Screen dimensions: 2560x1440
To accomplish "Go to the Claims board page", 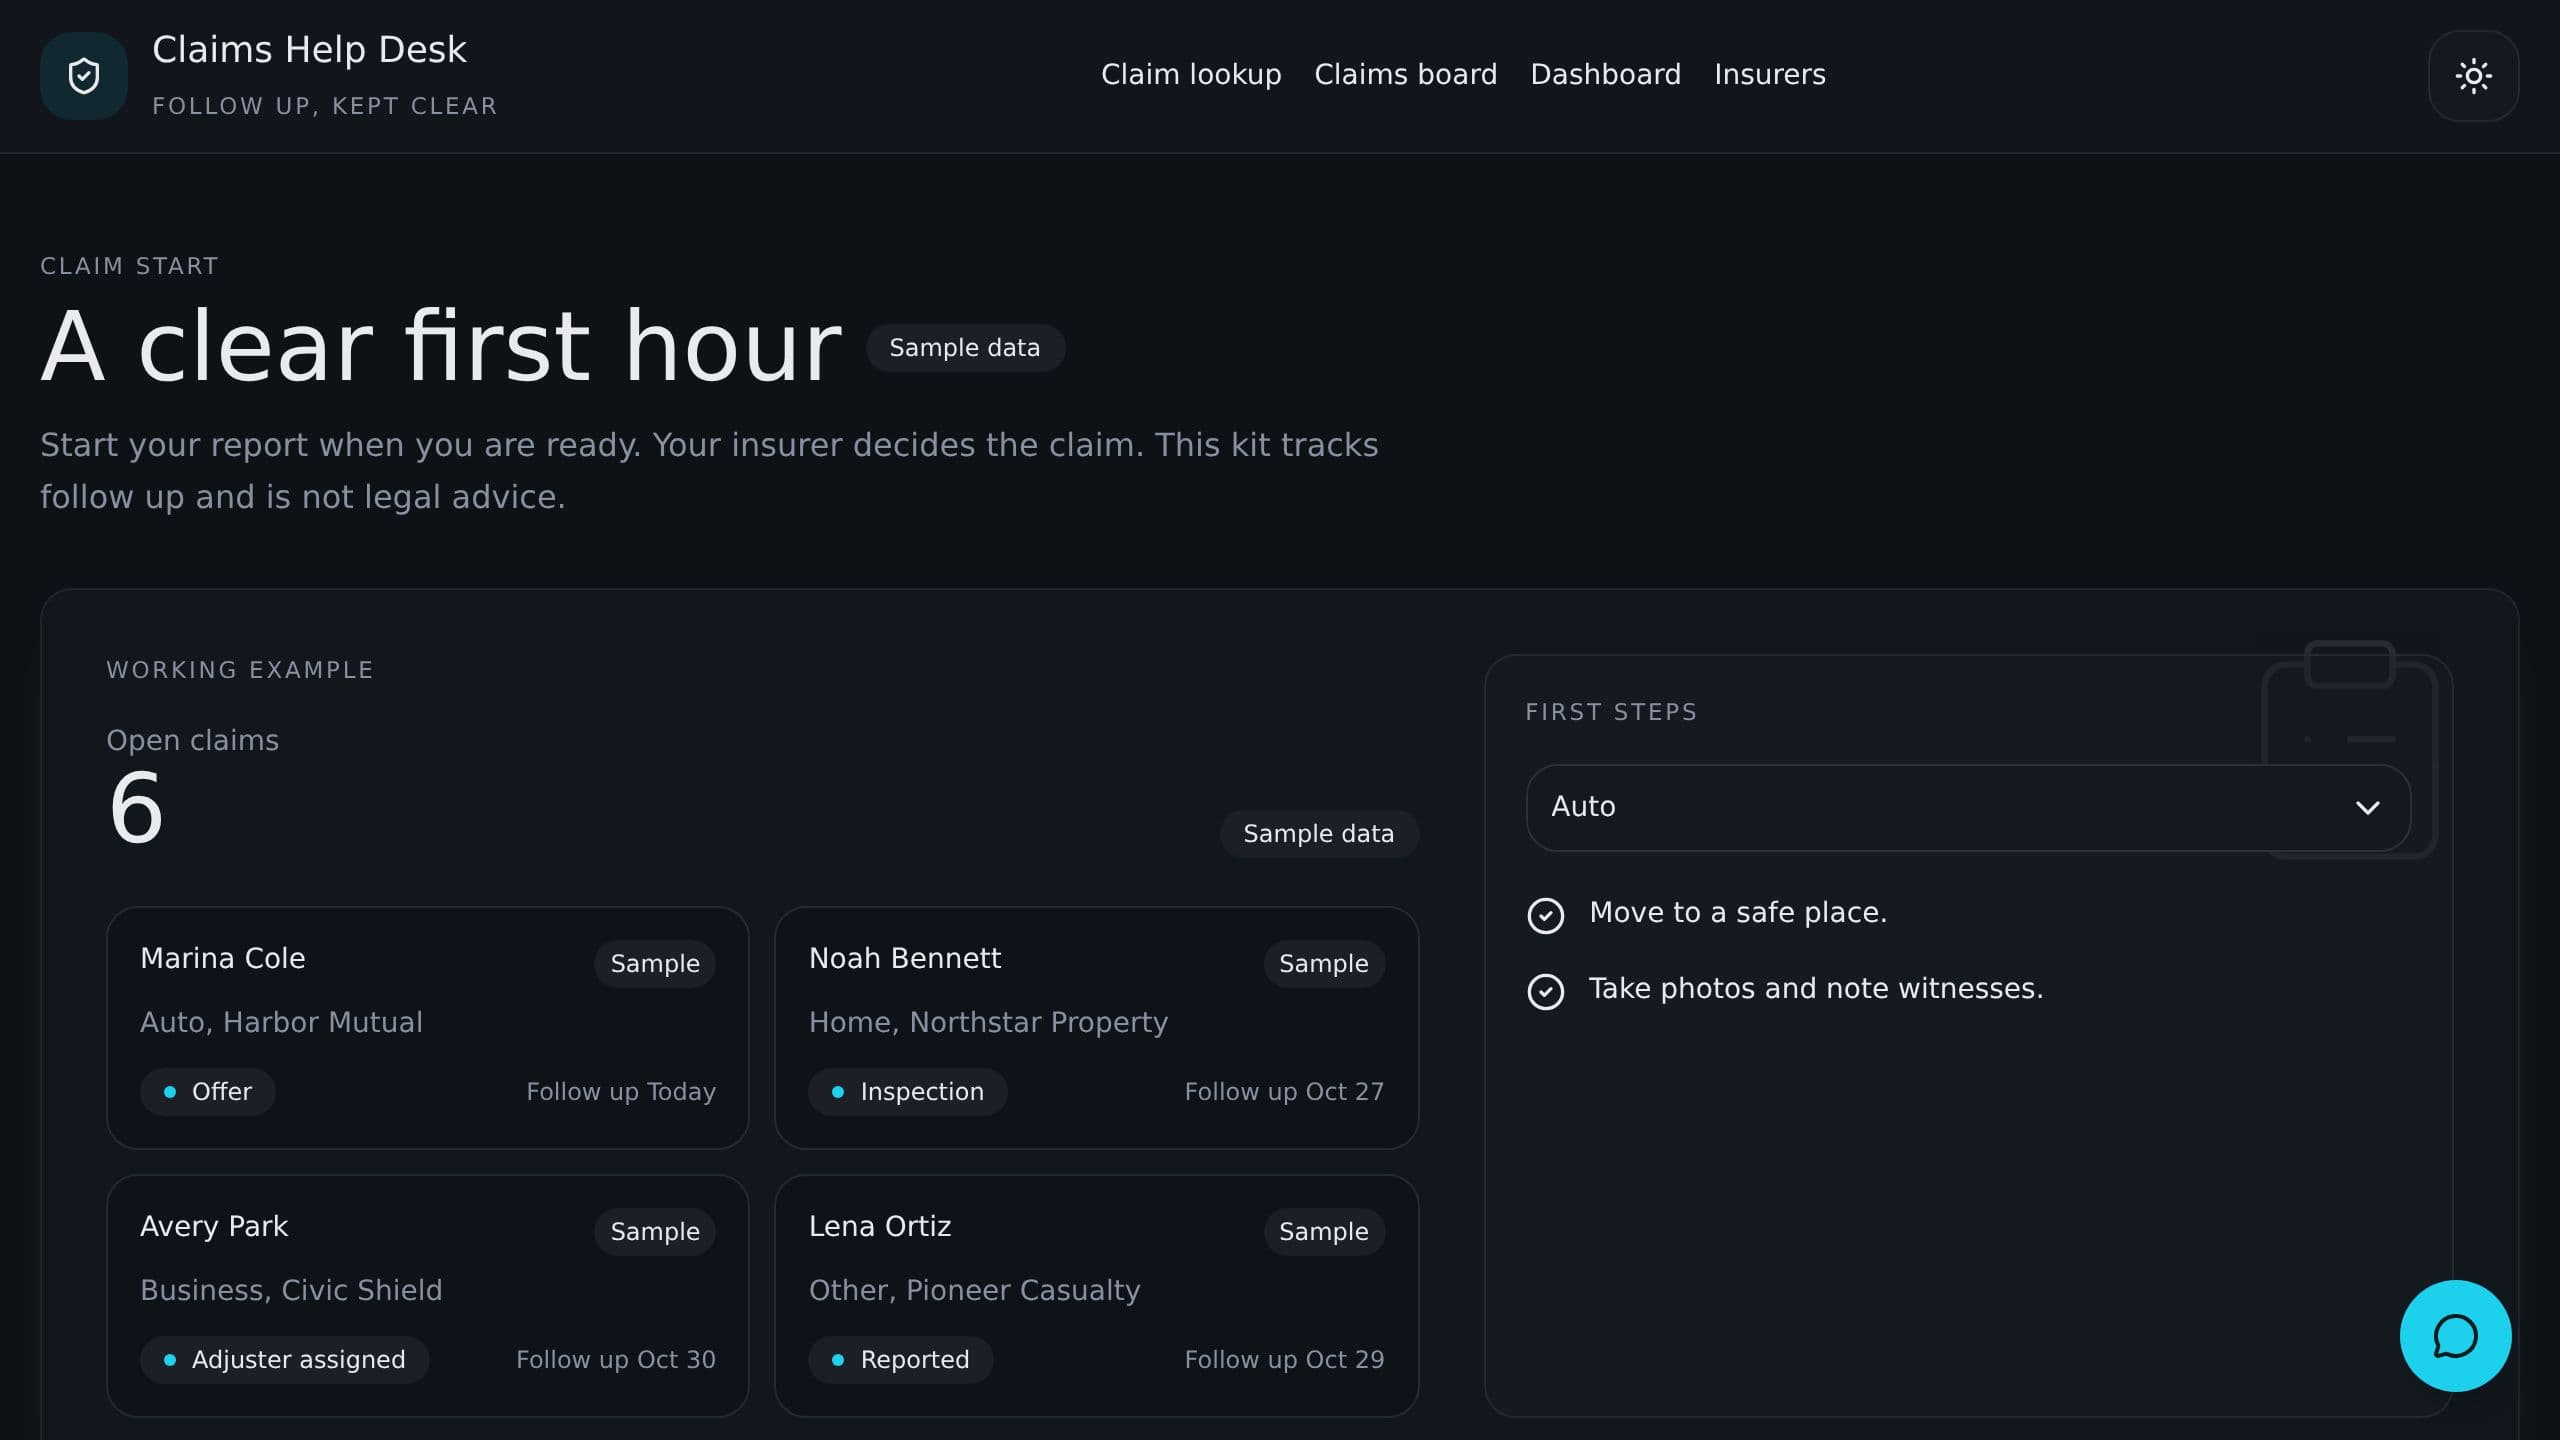I will pyautogui.click(x=1405, y=75).
